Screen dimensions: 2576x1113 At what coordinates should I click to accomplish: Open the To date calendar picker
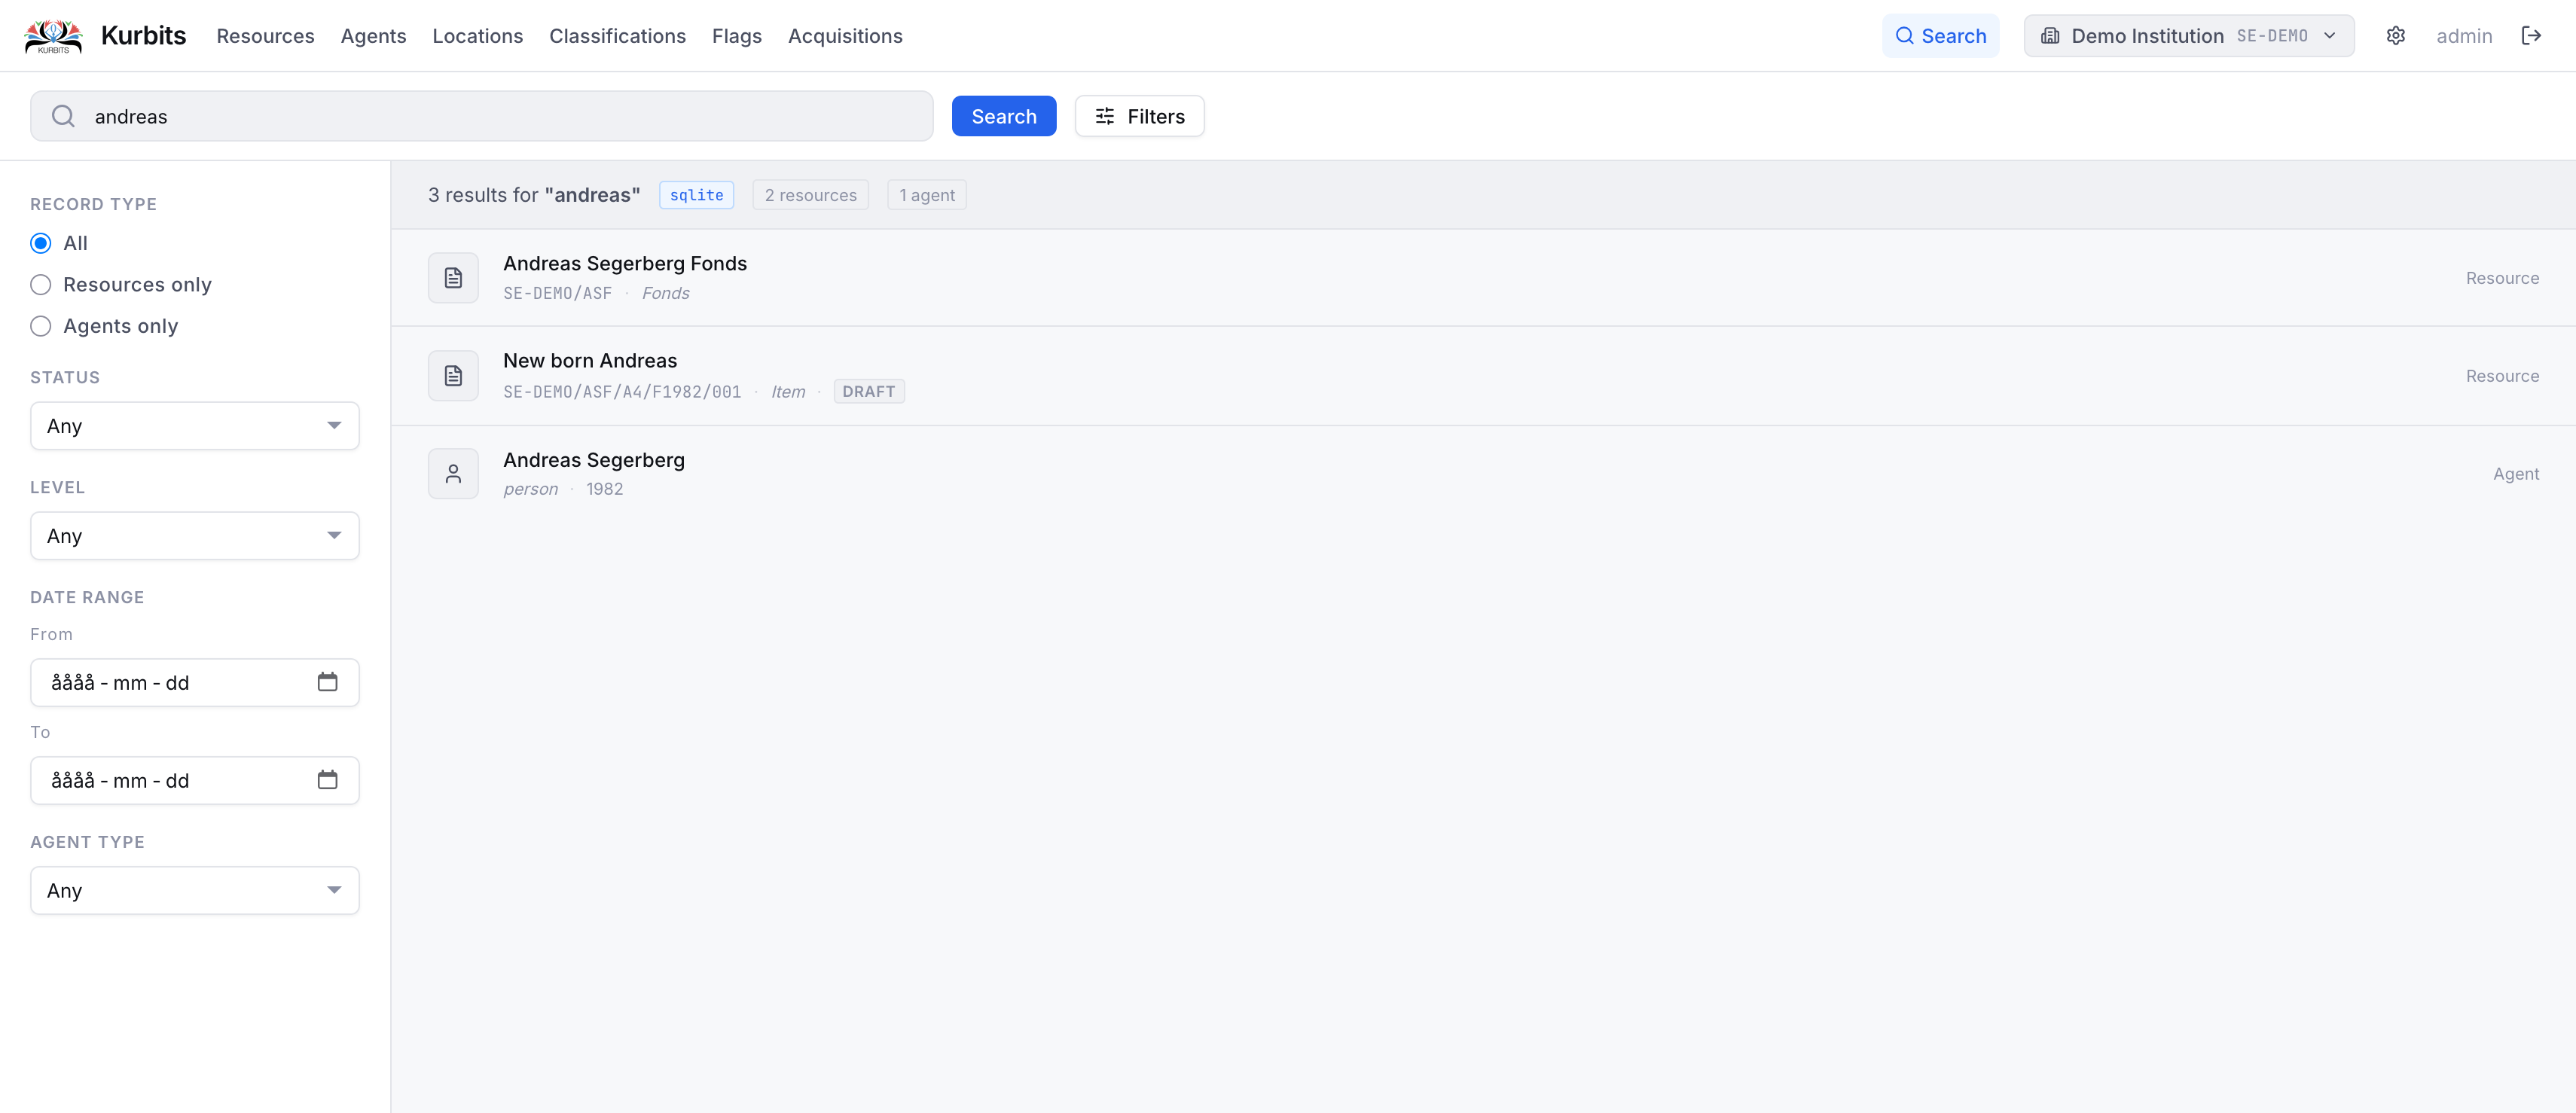[327, 780]
